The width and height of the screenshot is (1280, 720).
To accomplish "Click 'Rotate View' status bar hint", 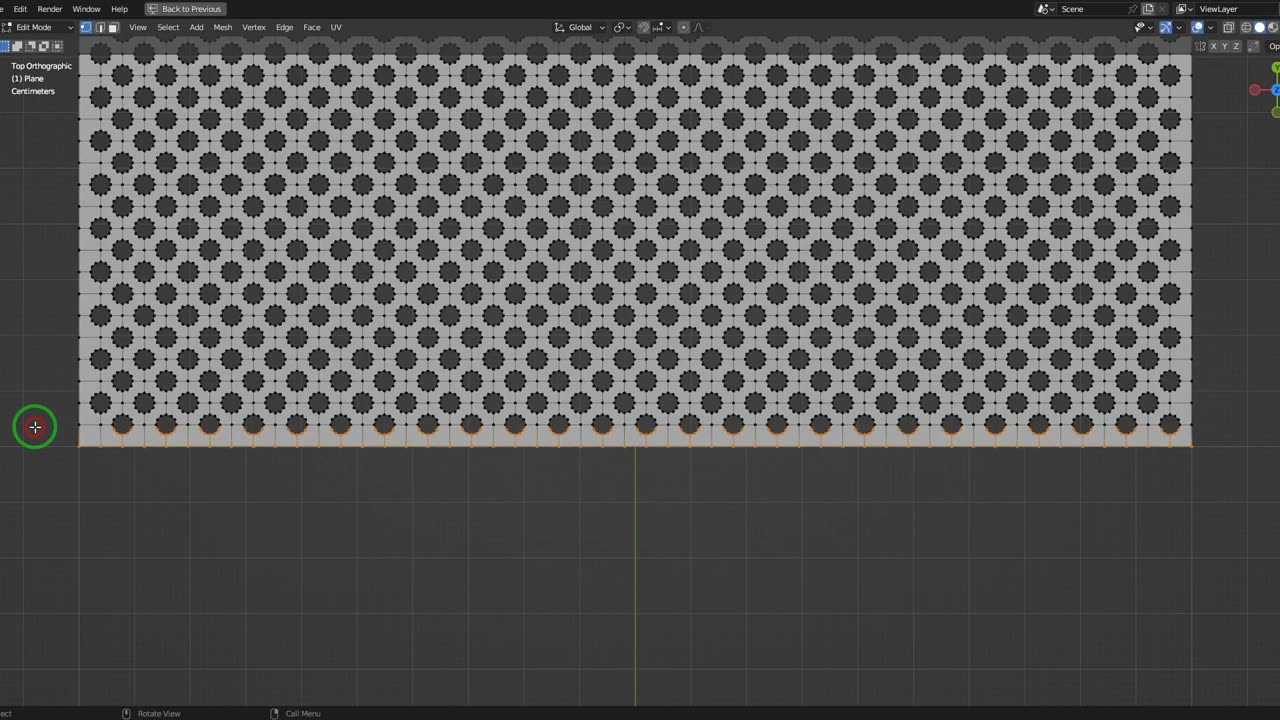I will 159,713.
